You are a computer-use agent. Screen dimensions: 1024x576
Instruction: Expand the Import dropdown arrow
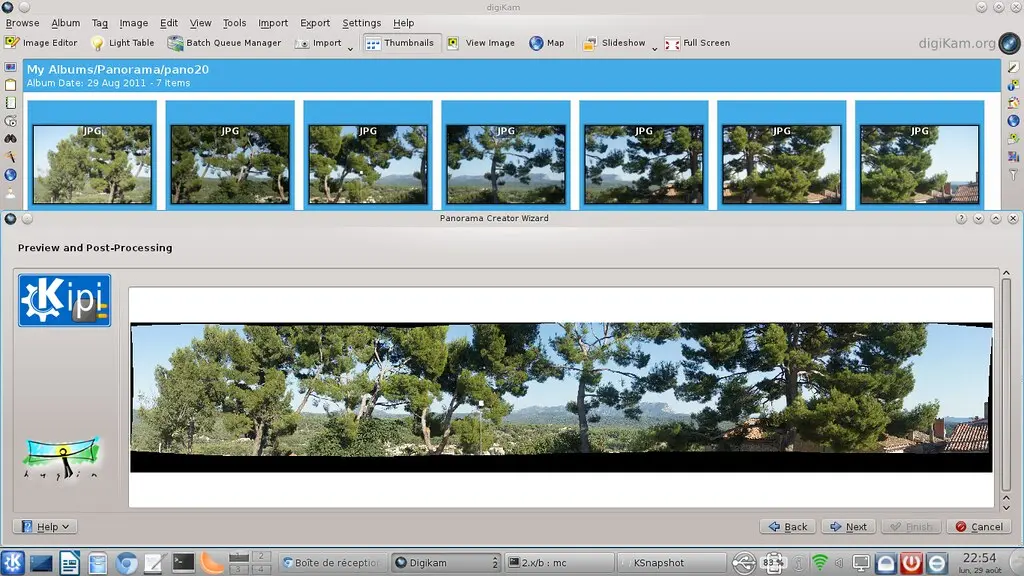coord(350,48)
